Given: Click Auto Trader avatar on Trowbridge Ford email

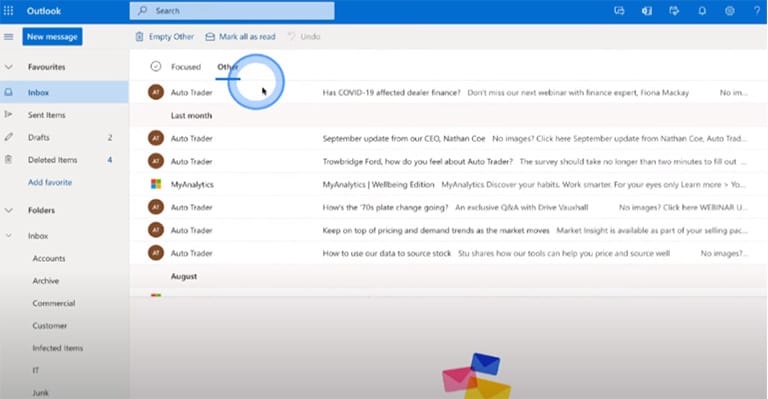Looking at the screenshot, I should [156, 161].
